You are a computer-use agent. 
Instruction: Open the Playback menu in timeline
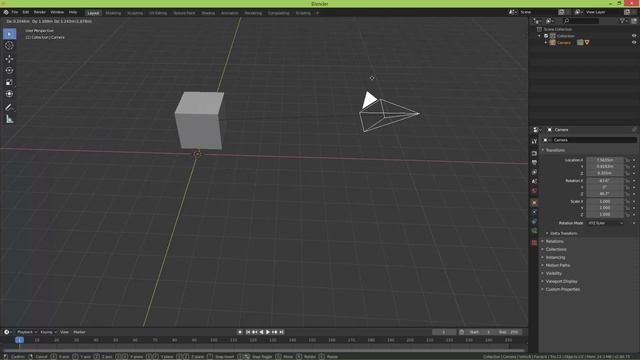click(27, 332)
